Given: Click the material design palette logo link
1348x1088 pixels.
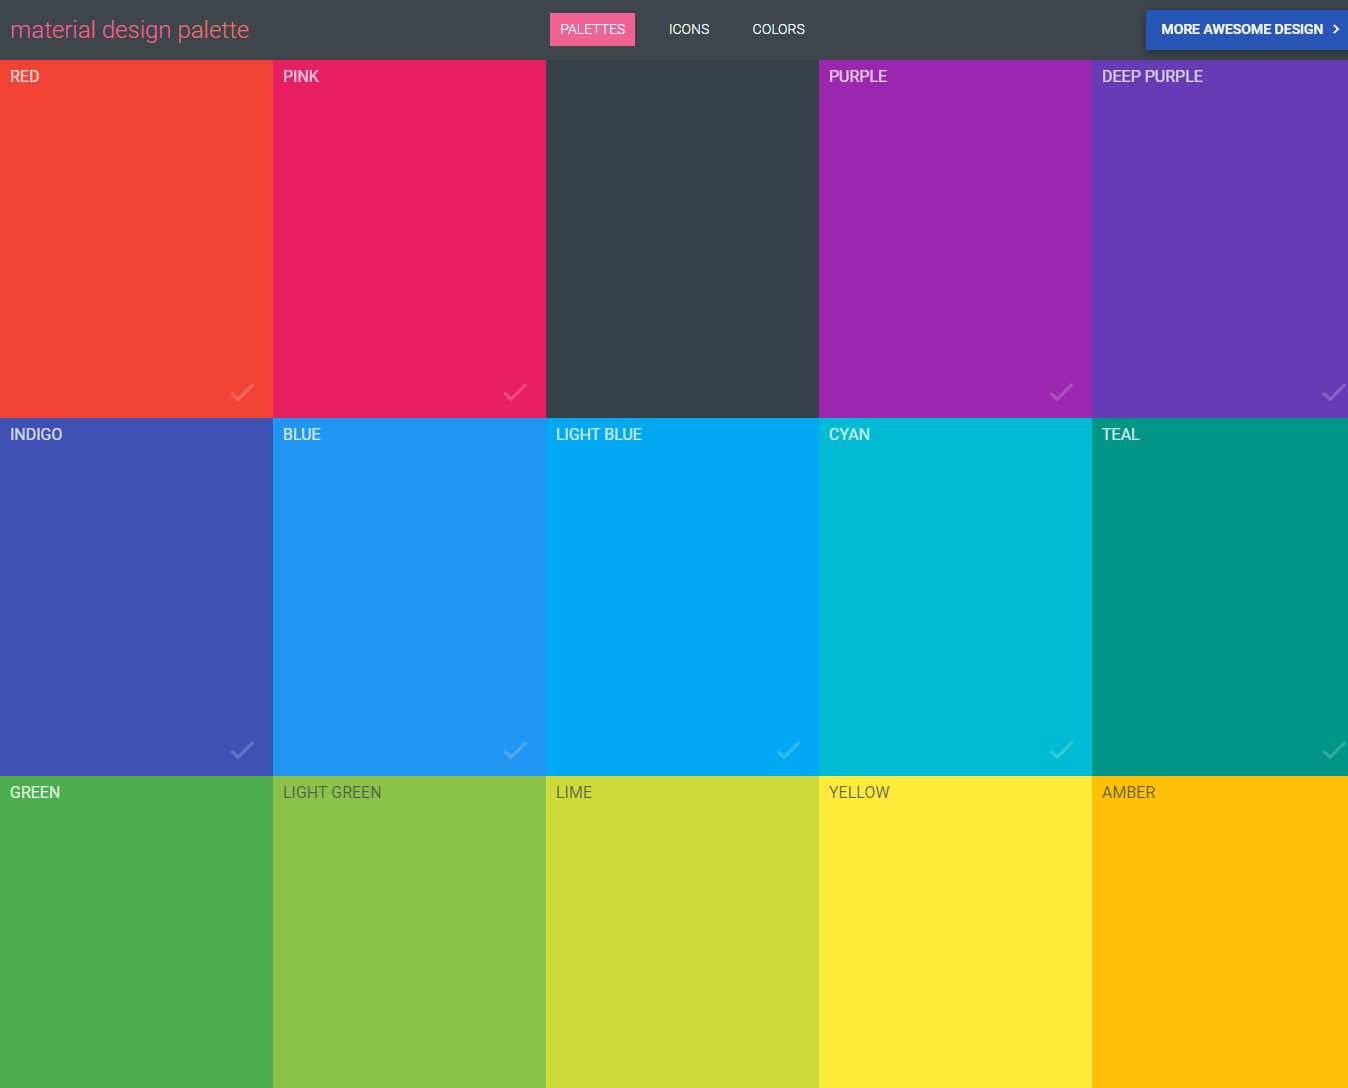Looking at the screenshot, I should (130, 29).
